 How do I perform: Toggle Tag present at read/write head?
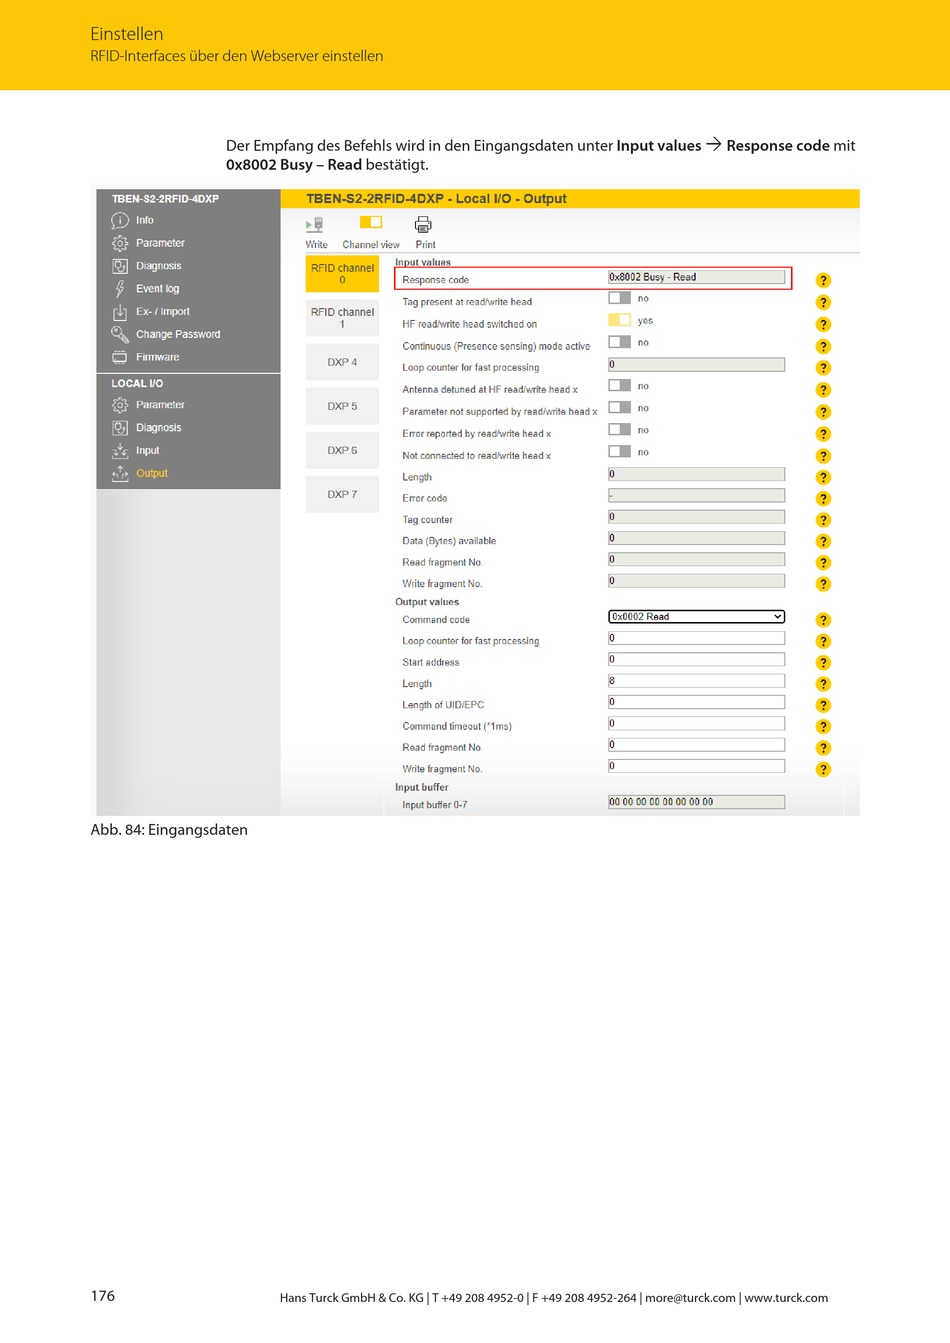[x=619, y=298]
